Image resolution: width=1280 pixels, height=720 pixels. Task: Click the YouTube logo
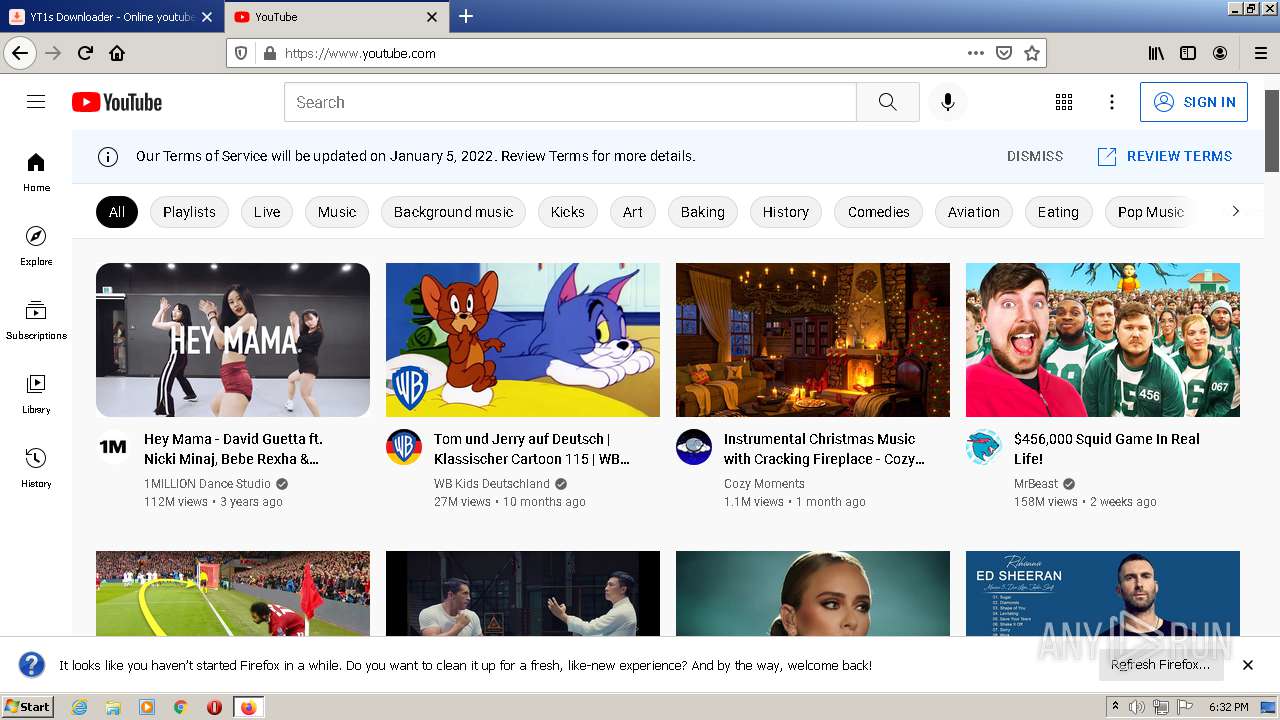[x=117, y=102]
